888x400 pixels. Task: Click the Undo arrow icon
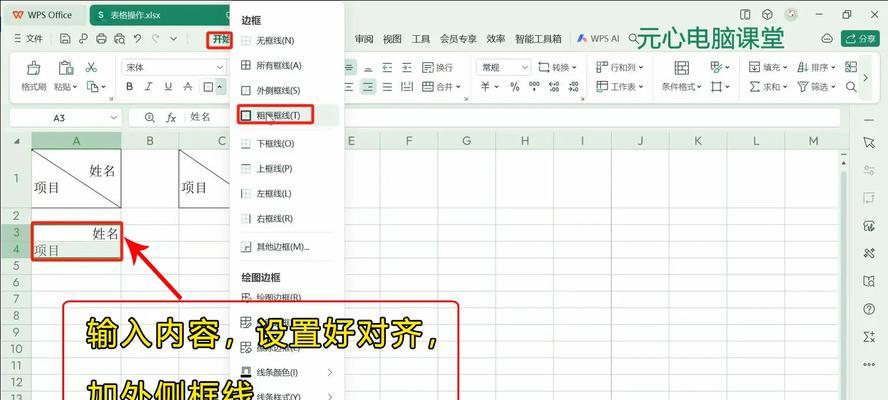138,39
